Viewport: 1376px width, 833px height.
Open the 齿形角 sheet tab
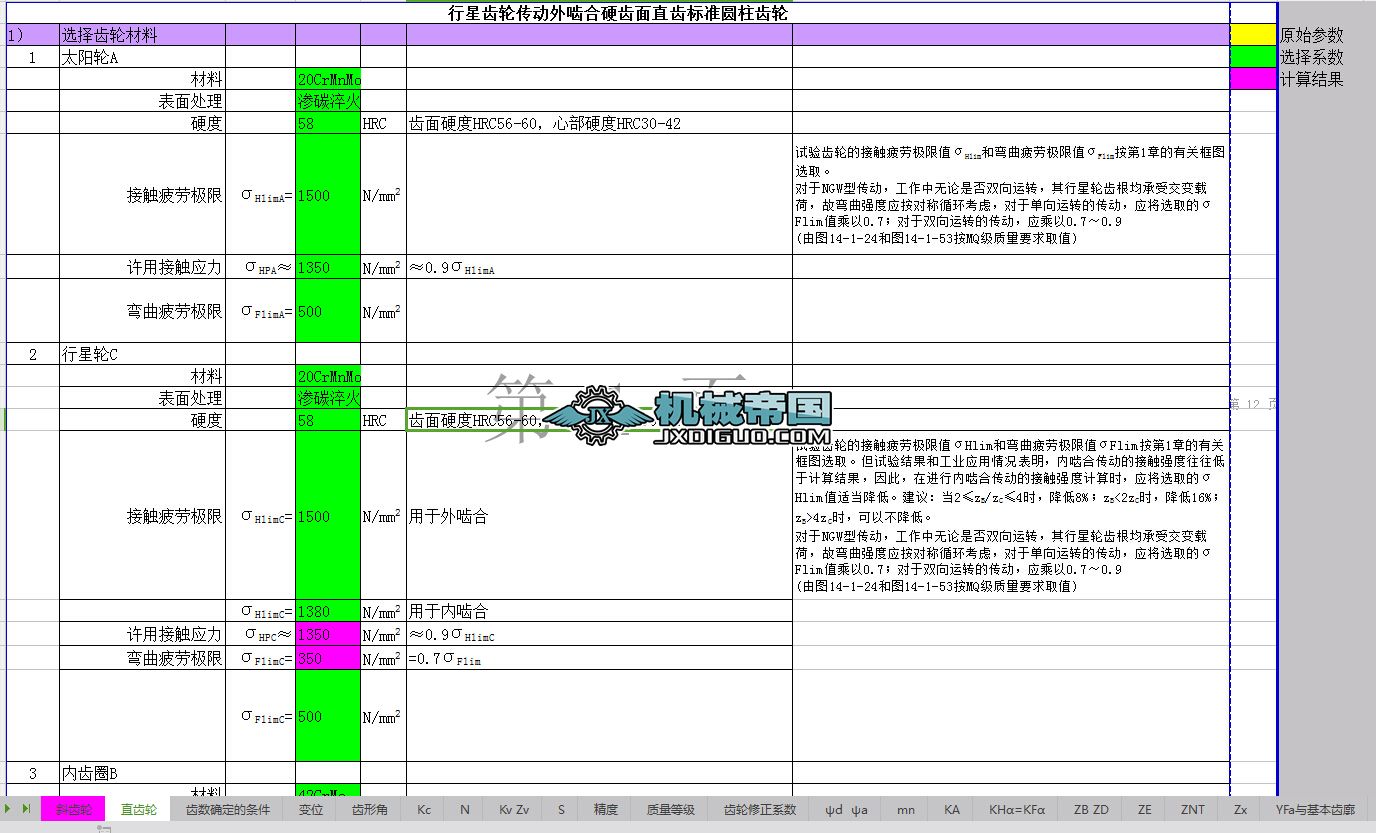tap(369, 809)
